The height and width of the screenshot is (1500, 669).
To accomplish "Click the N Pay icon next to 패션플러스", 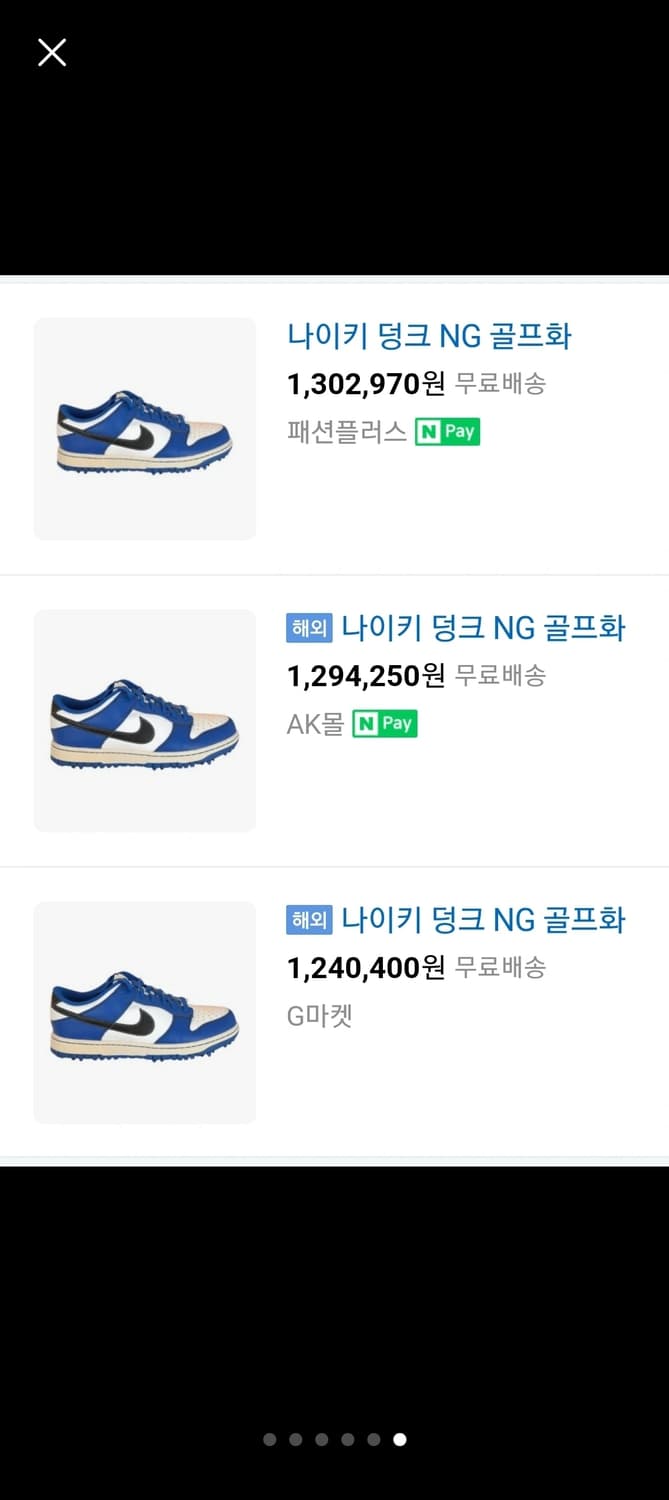I will click(x=447, y=432).
